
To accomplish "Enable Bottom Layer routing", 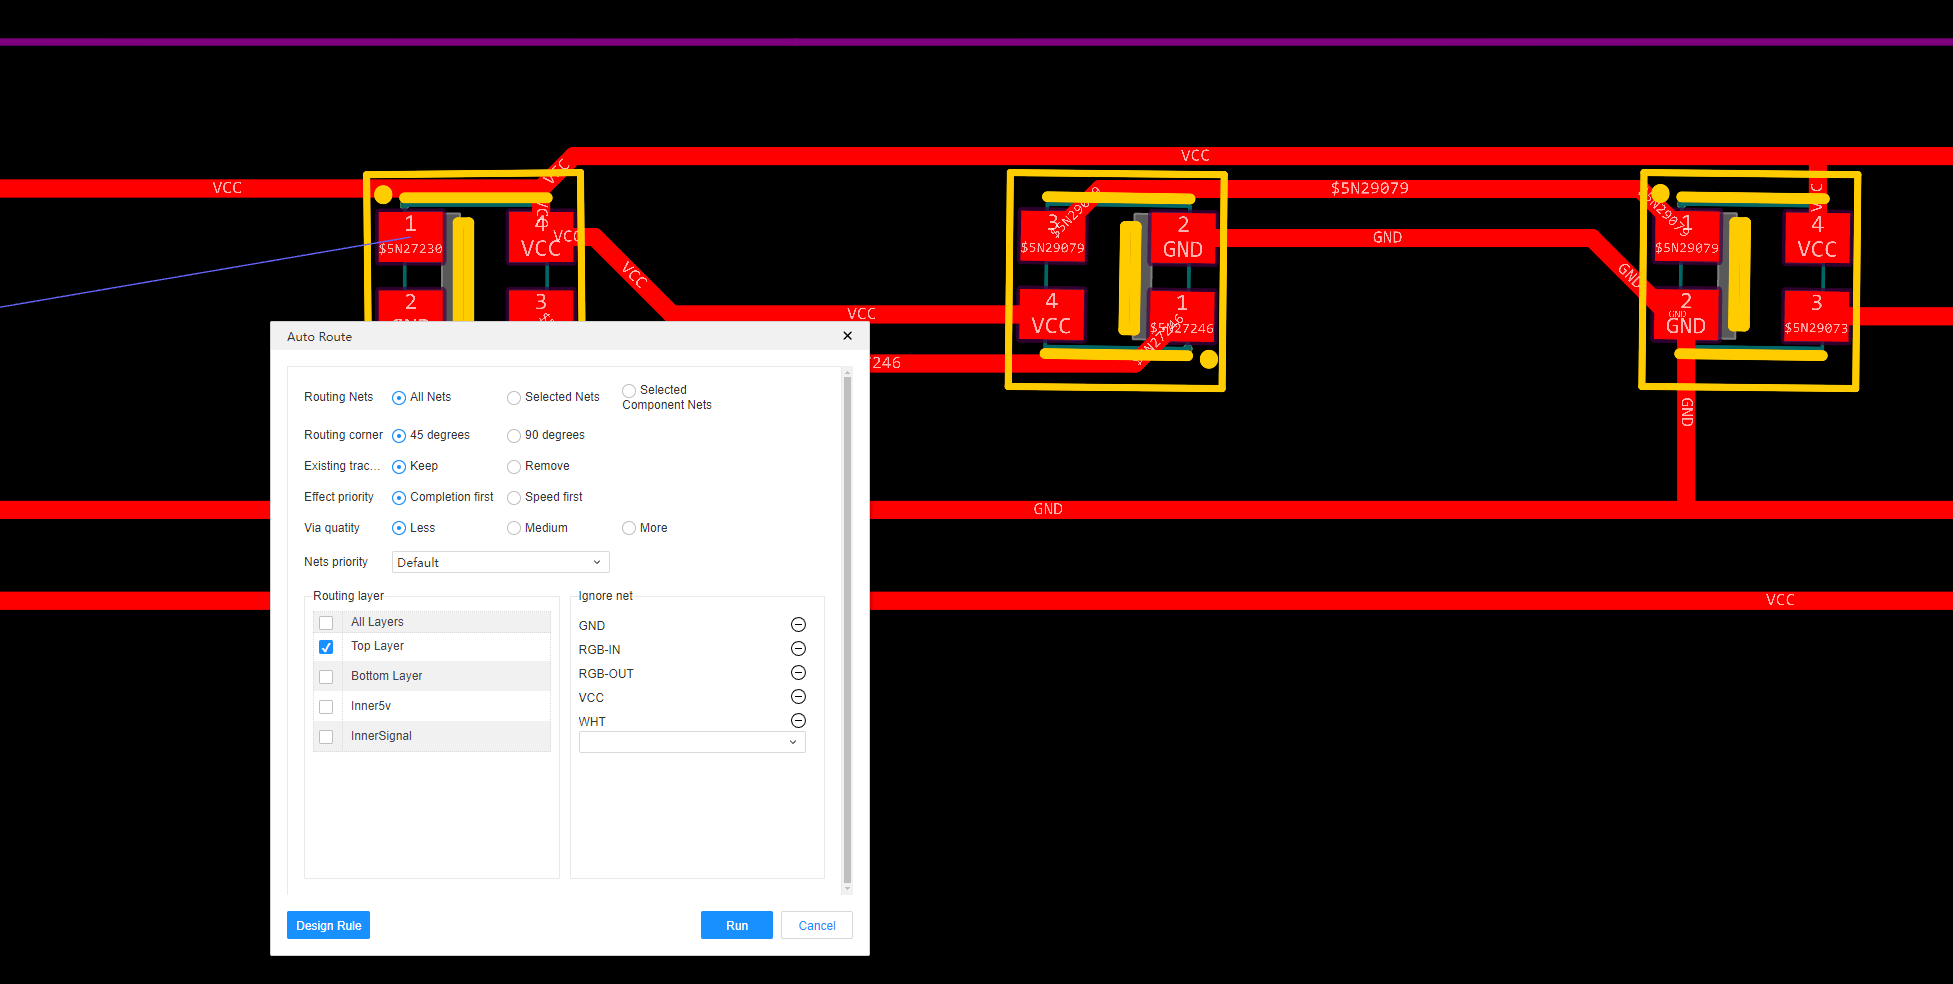I will pos(326,676).
